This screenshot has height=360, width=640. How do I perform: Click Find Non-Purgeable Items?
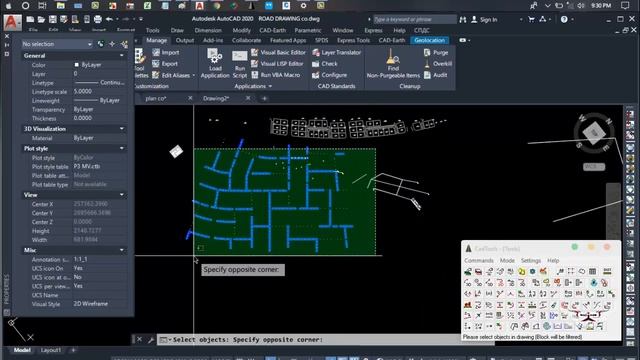(x=393, y=63)
